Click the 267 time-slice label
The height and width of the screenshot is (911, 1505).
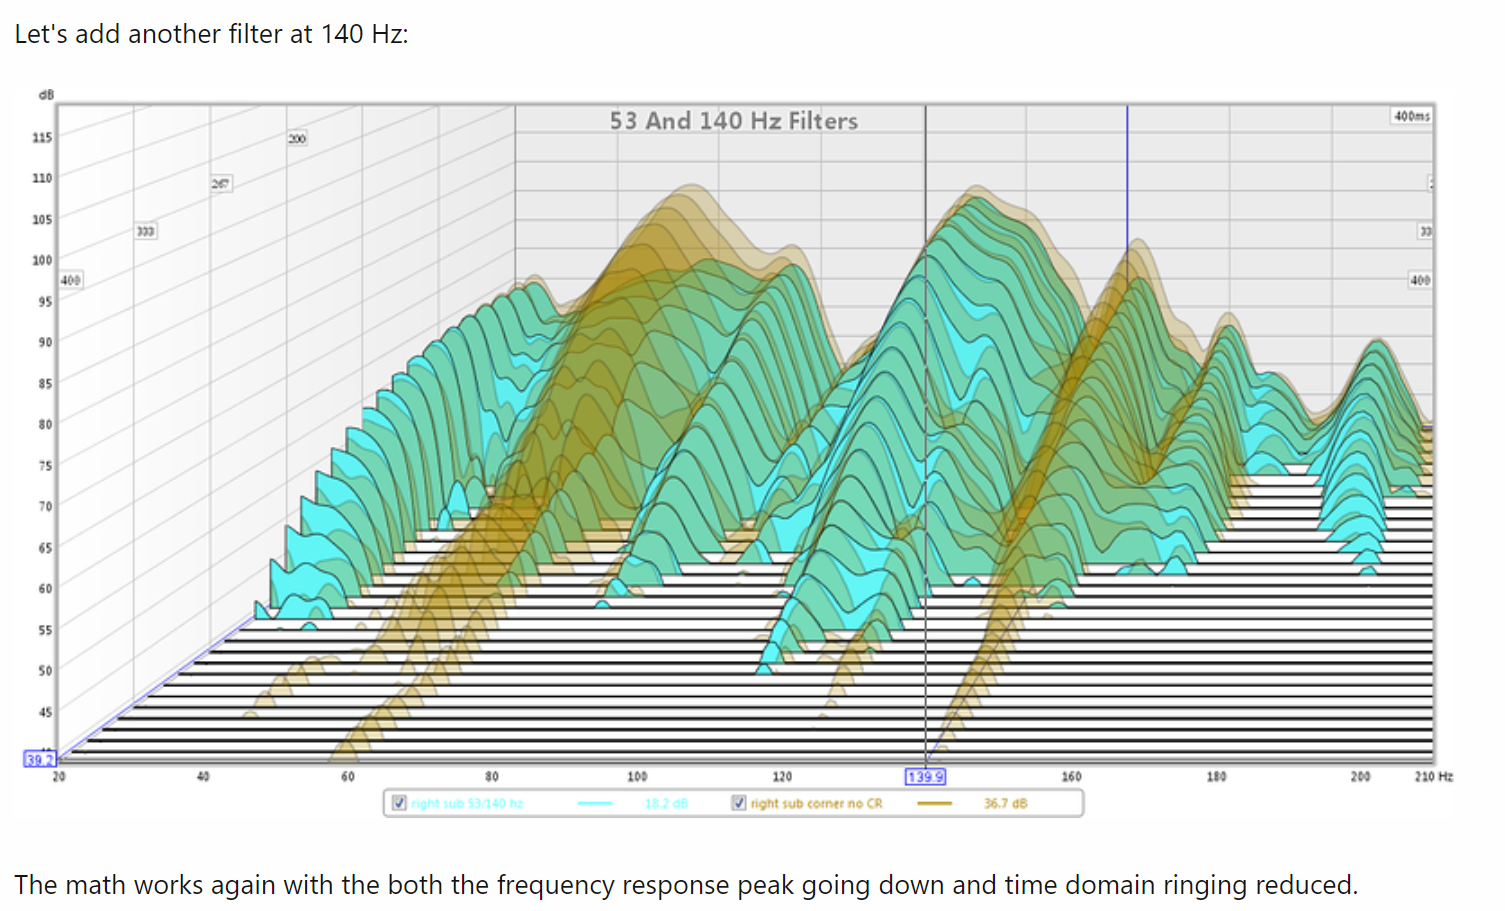click(x=220, y=184)
